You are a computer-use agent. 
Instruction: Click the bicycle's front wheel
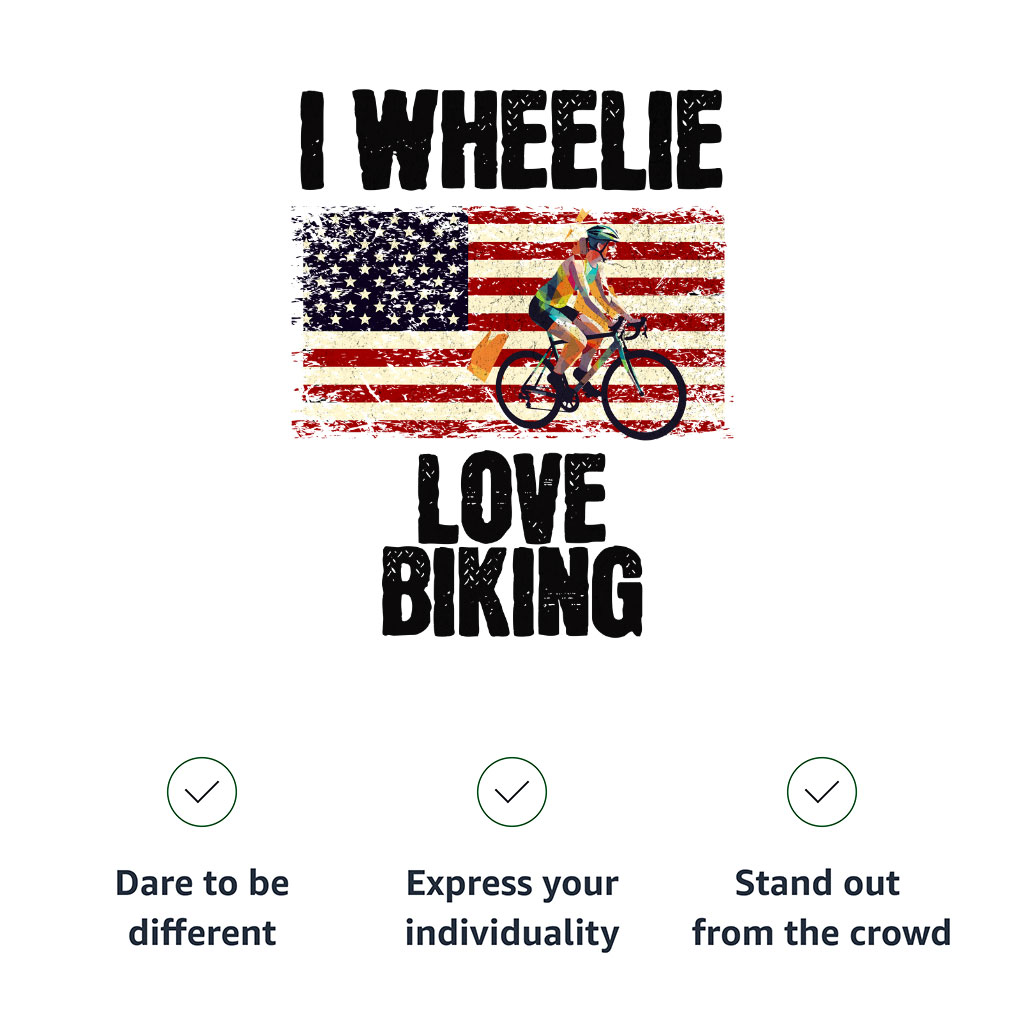pyautogui.click(x=644, y=394)
